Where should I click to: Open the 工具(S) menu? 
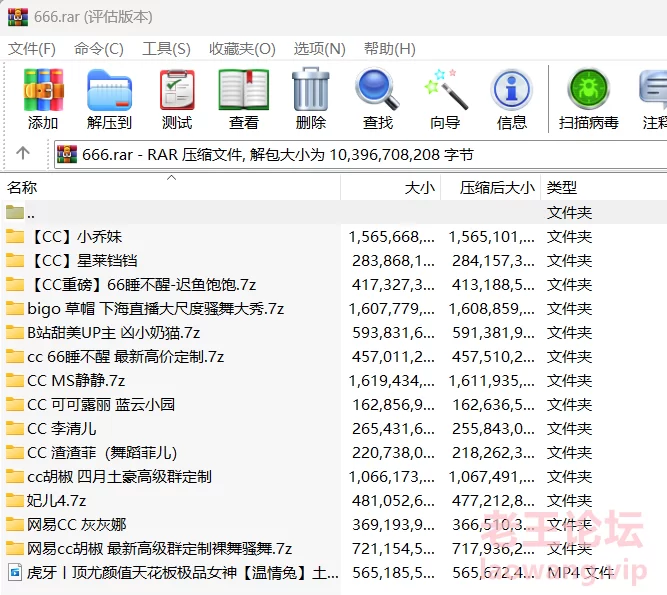coord(166,49)
